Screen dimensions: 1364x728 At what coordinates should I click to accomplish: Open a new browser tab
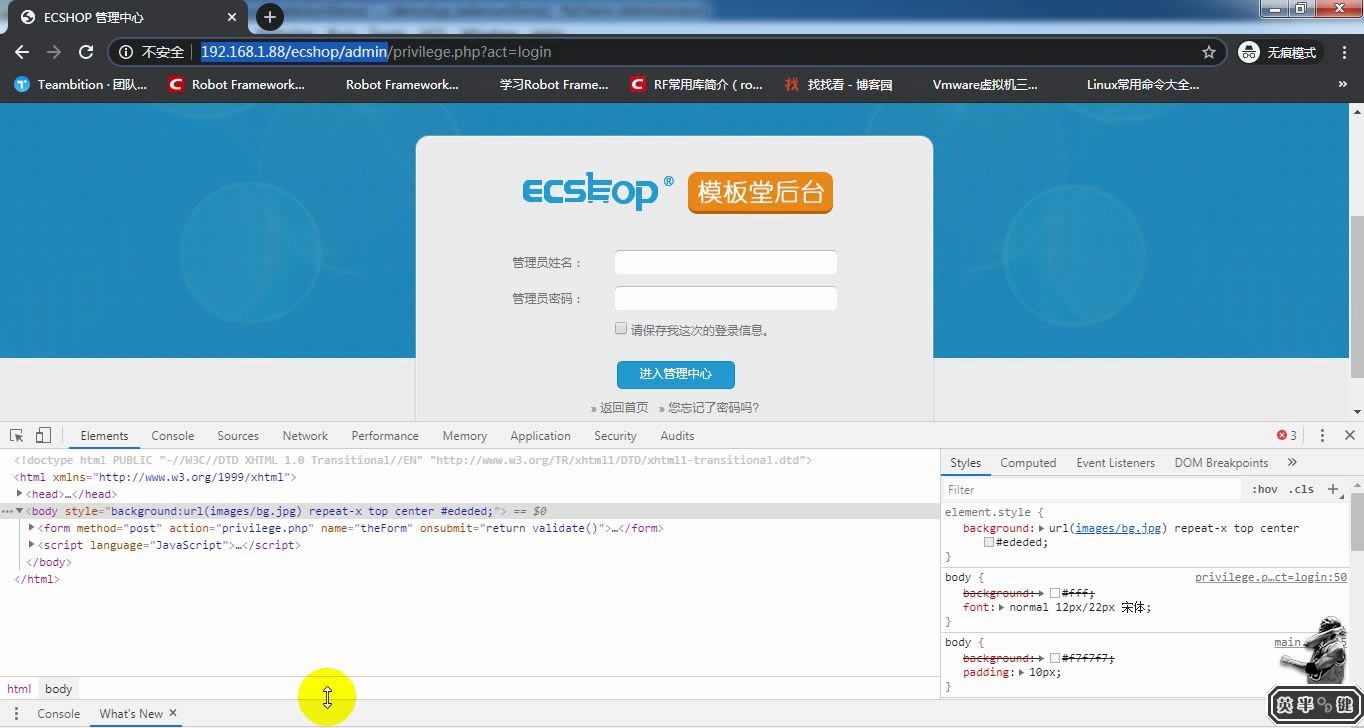270,17
